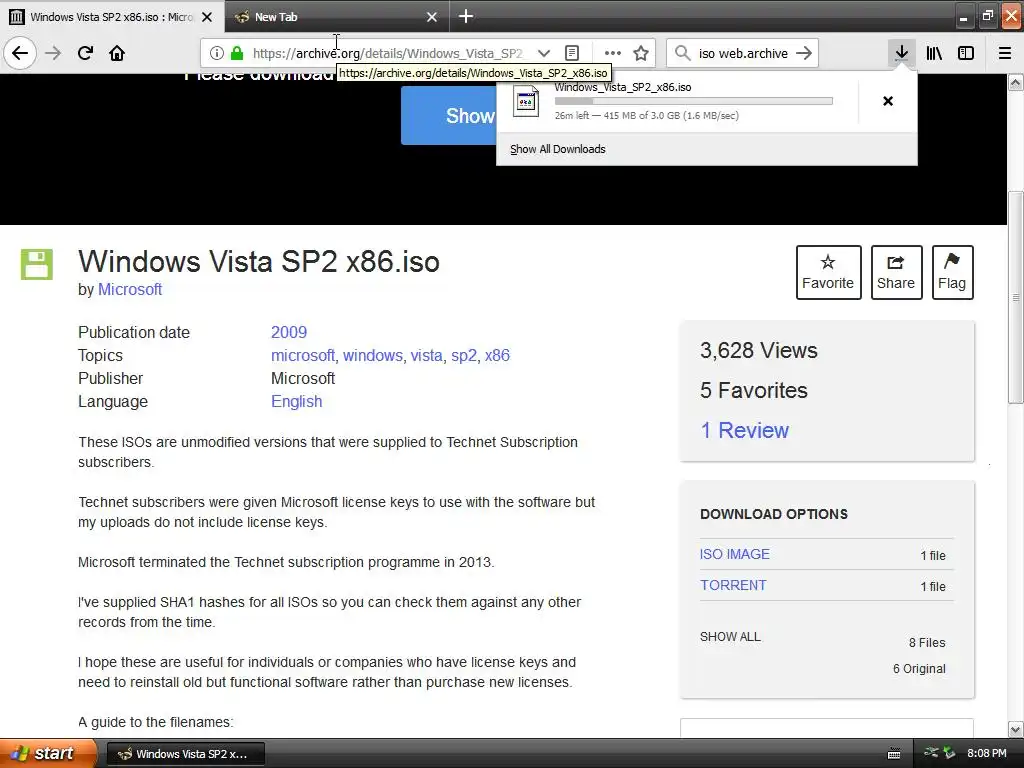Viewport: 1024px width, 768px height.
Task: Open the 'x86' topic link
Action: [497, 355]
